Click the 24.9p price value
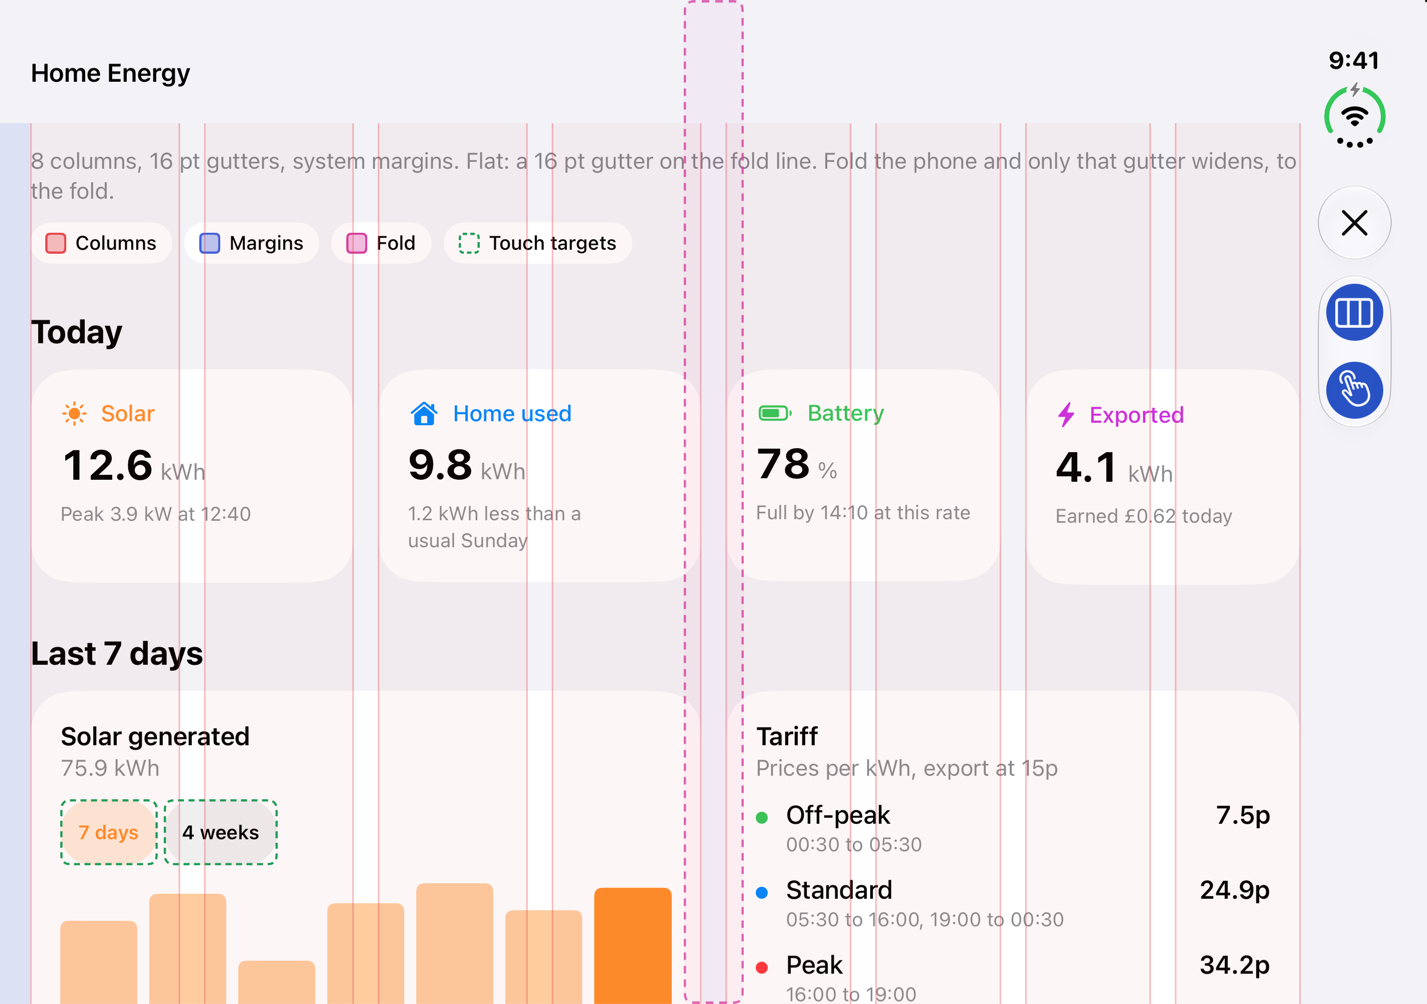The image size is (1427, 1004). coord(1235,890)
